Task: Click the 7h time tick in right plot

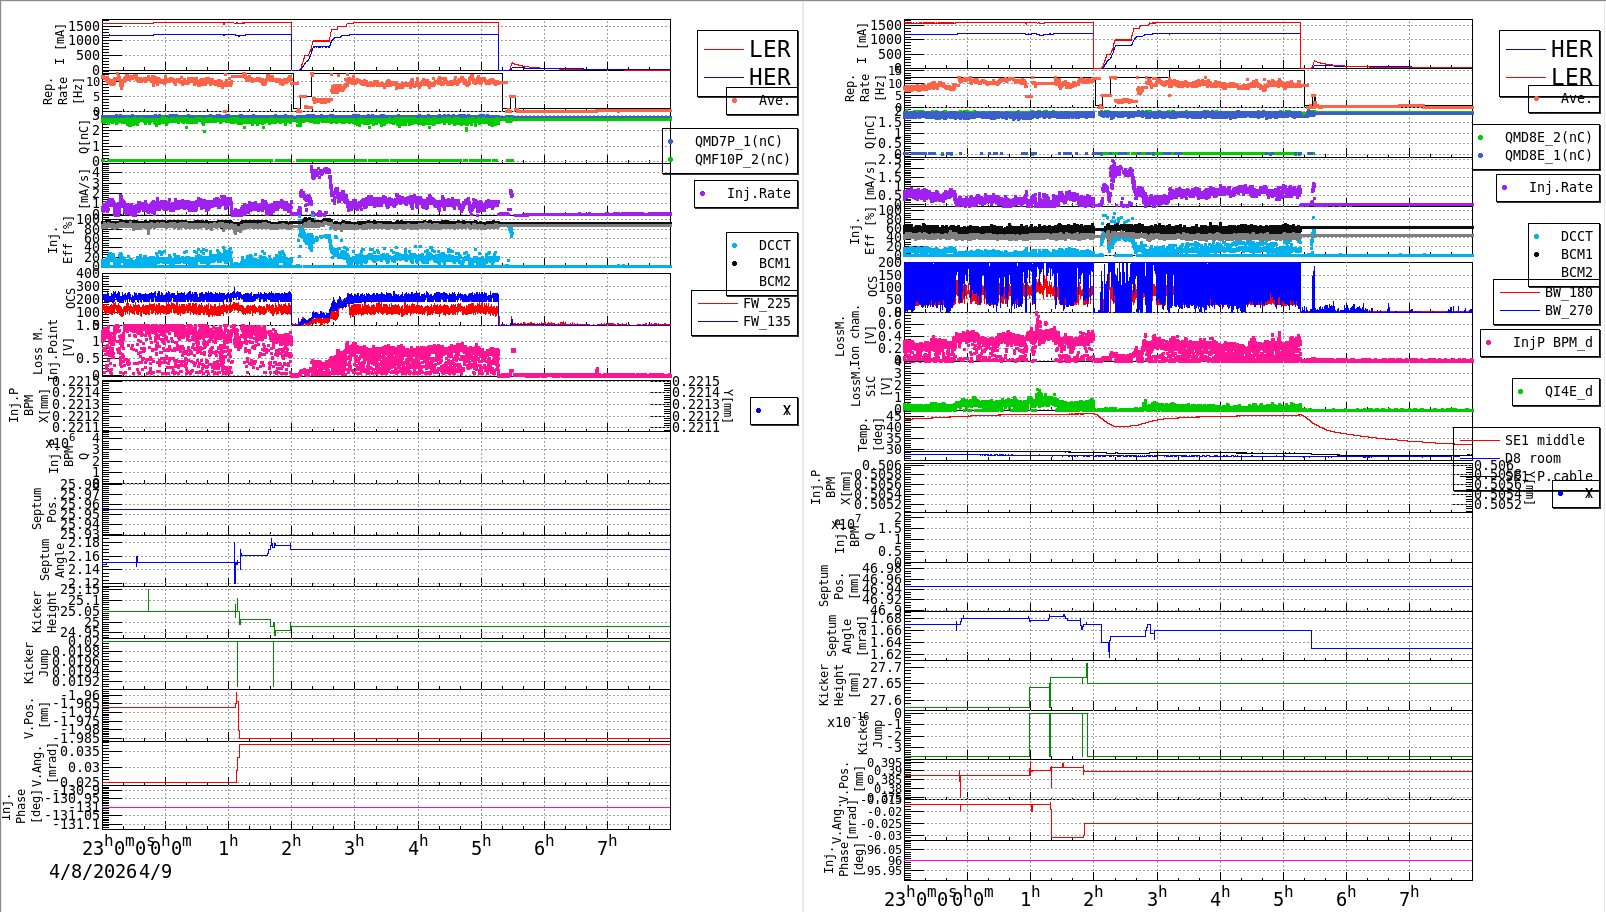Action: 1409,896
